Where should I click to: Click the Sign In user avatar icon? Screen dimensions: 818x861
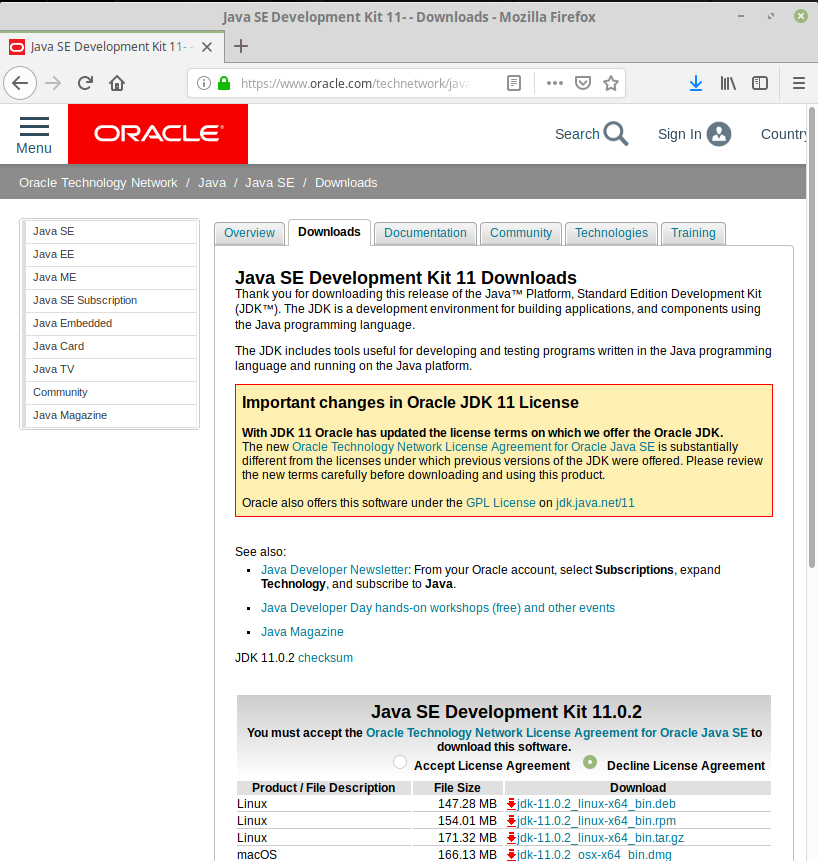(719, 134)
